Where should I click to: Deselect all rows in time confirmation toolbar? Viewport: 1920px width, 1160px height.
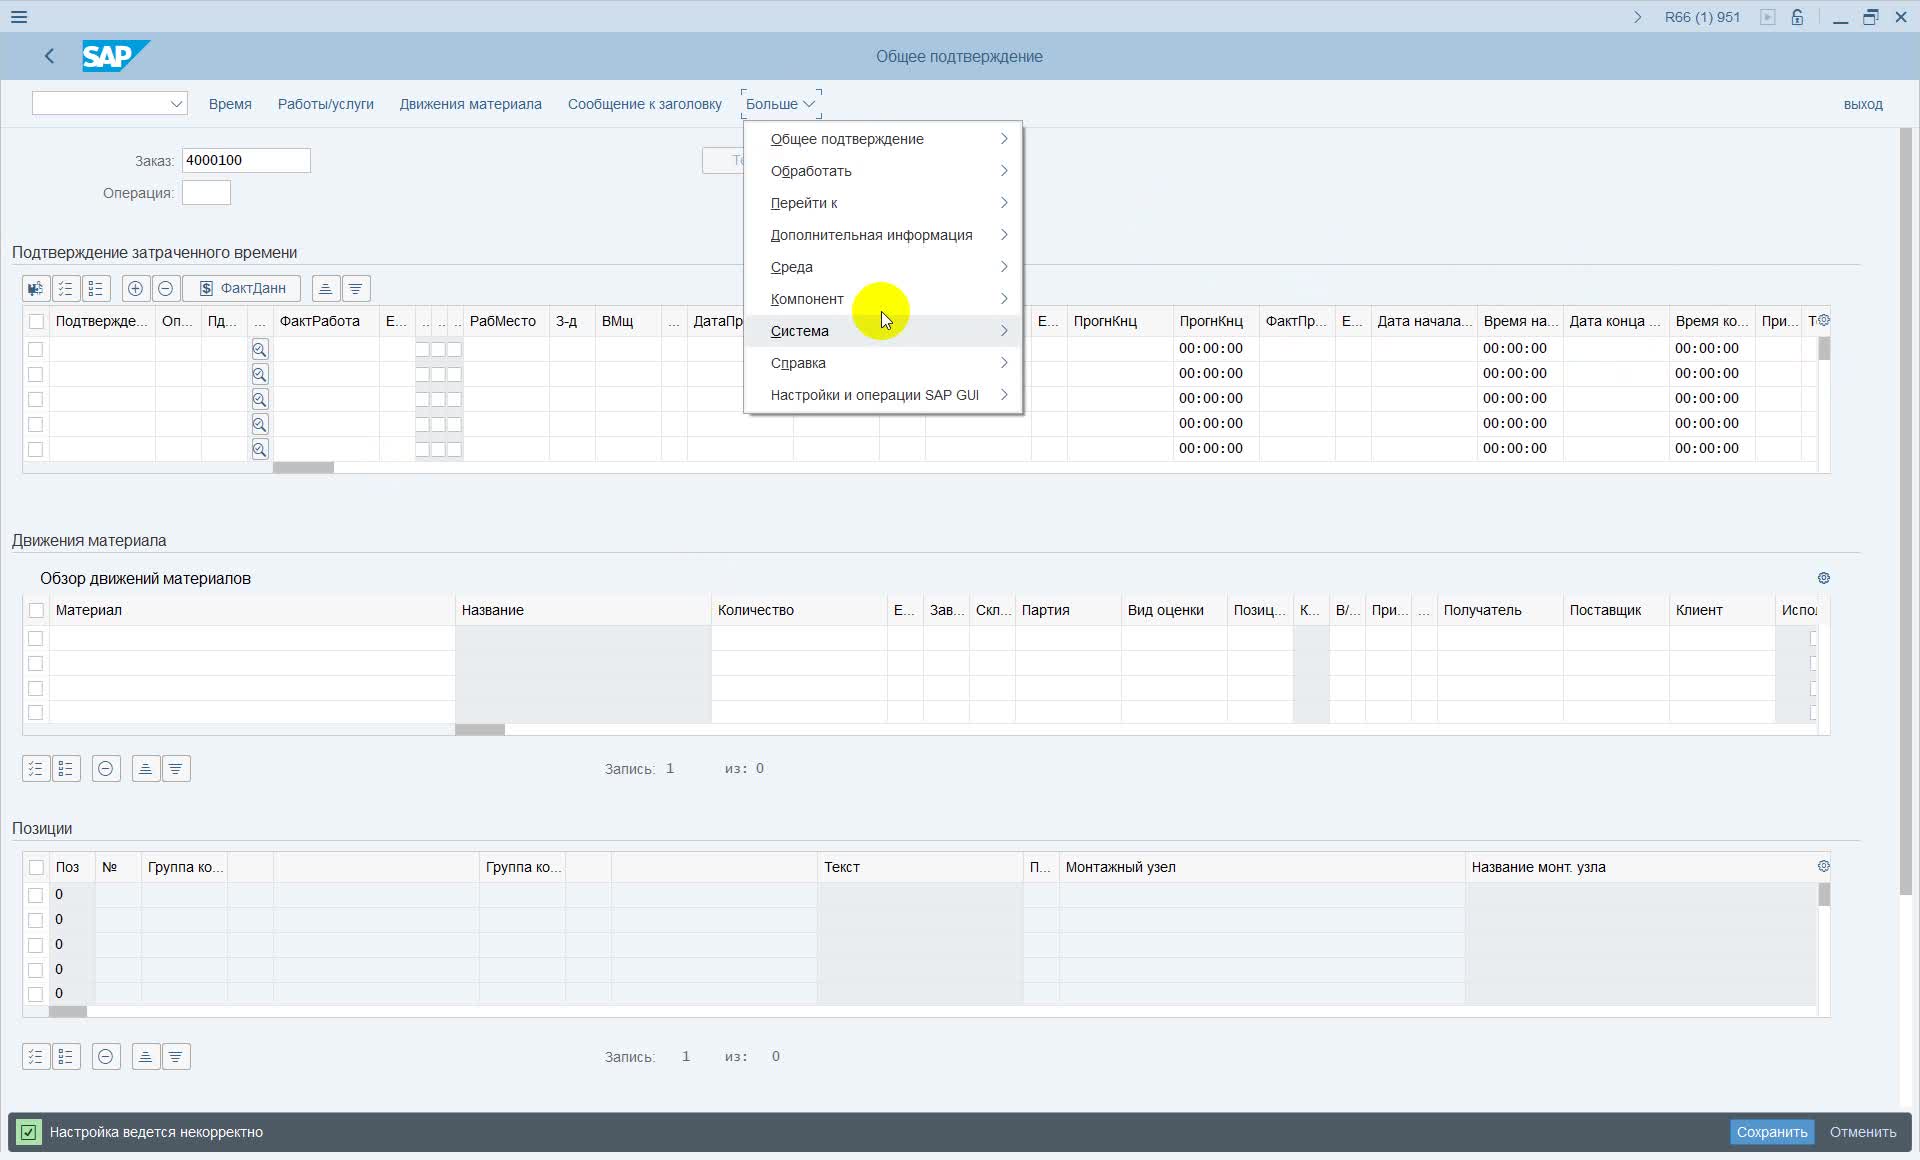click(x=96, y=288)
